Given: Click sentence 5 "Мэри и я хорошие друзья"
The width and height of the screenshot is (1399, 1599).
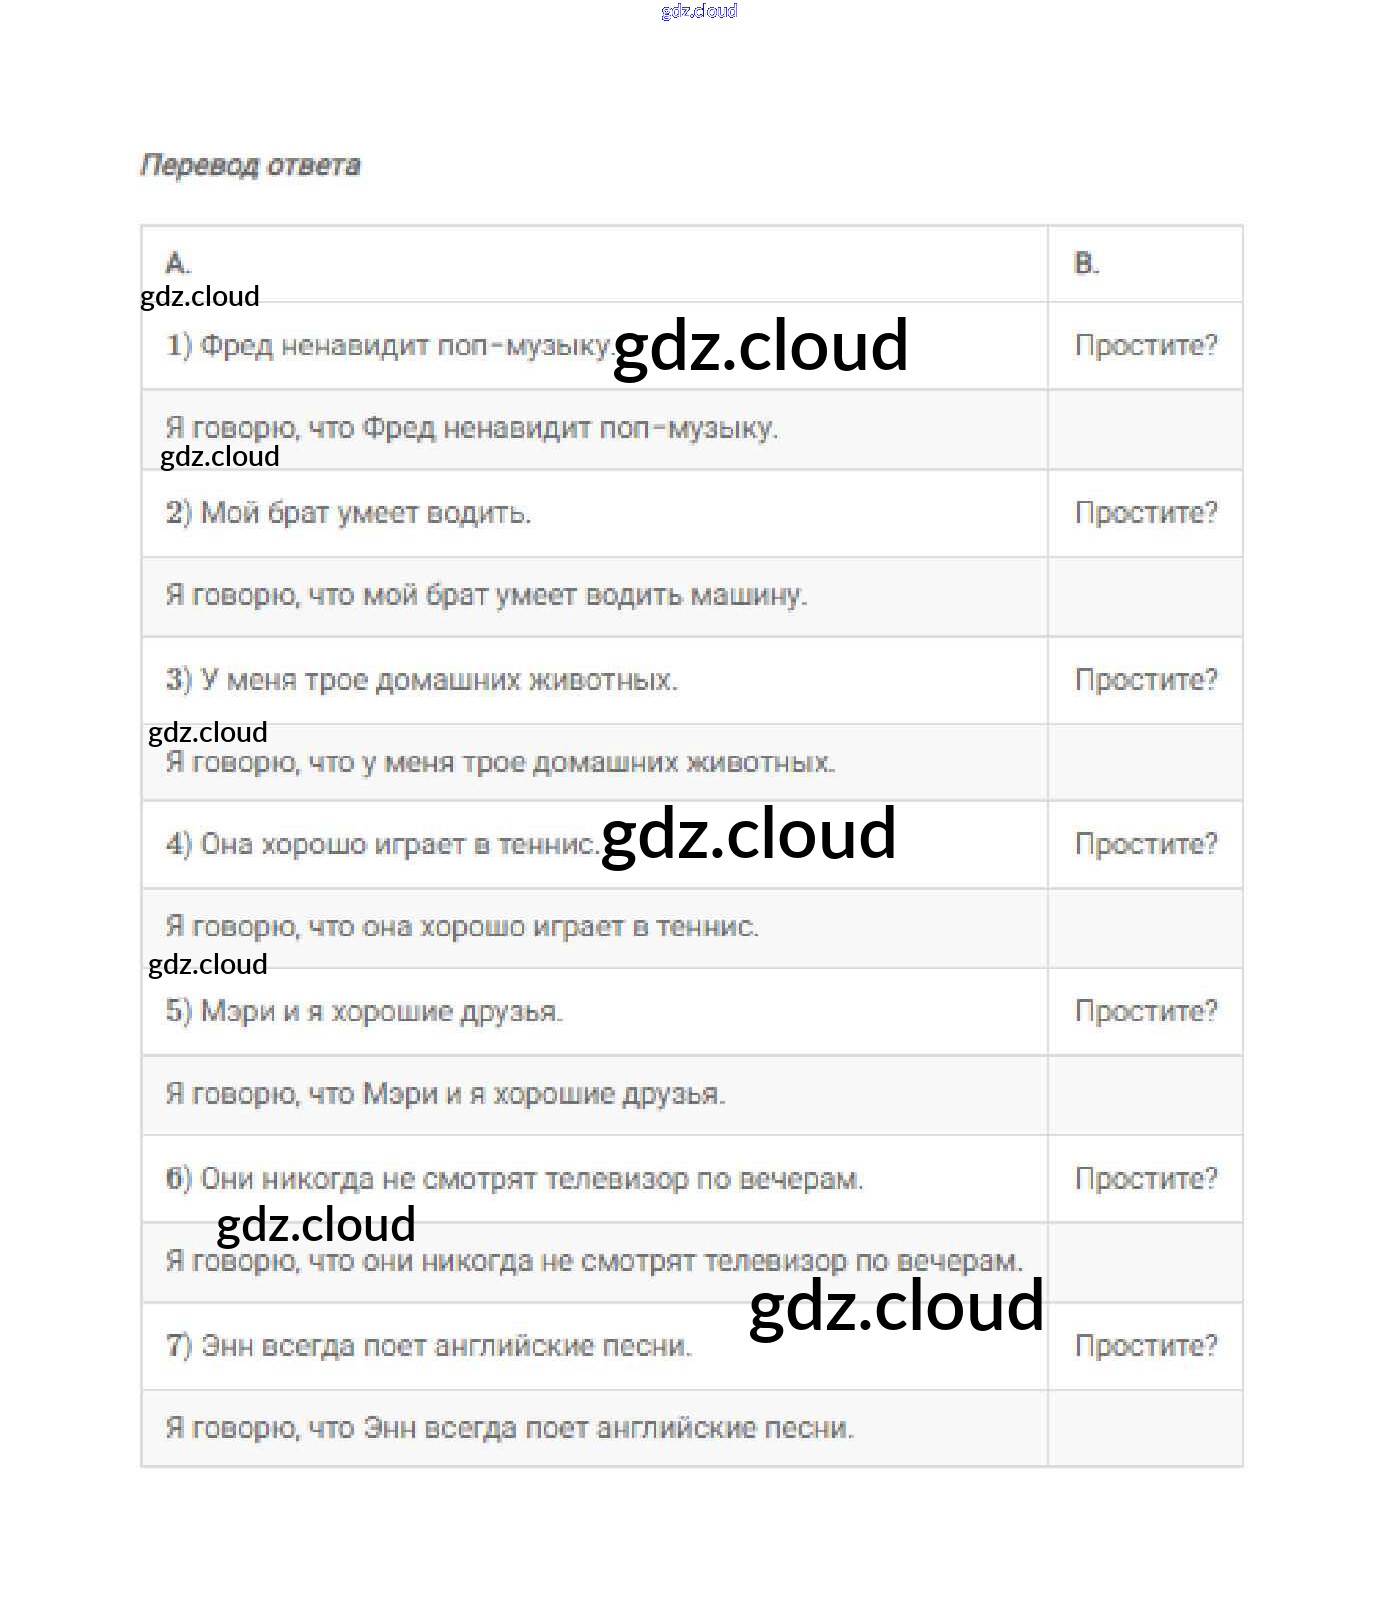Looking at the screenshot, I should tap(365, 1011).
